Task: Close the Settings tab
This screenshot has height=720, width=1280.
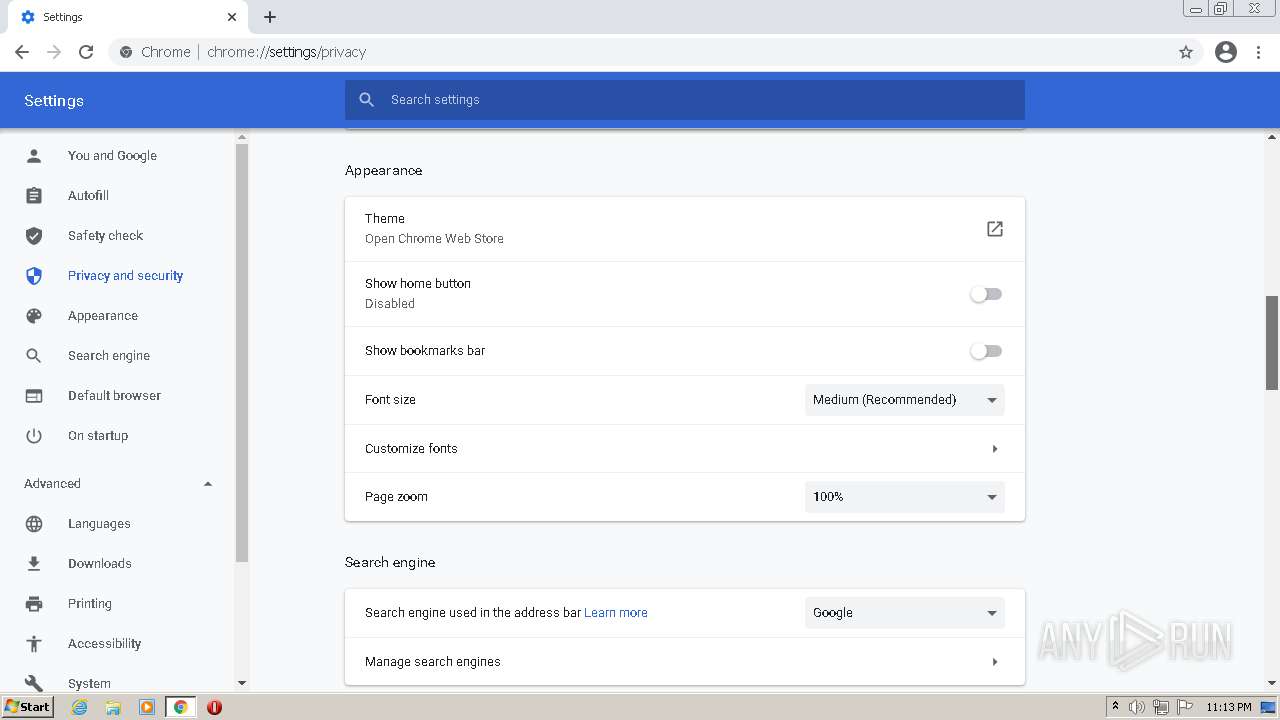Action: 232,17
